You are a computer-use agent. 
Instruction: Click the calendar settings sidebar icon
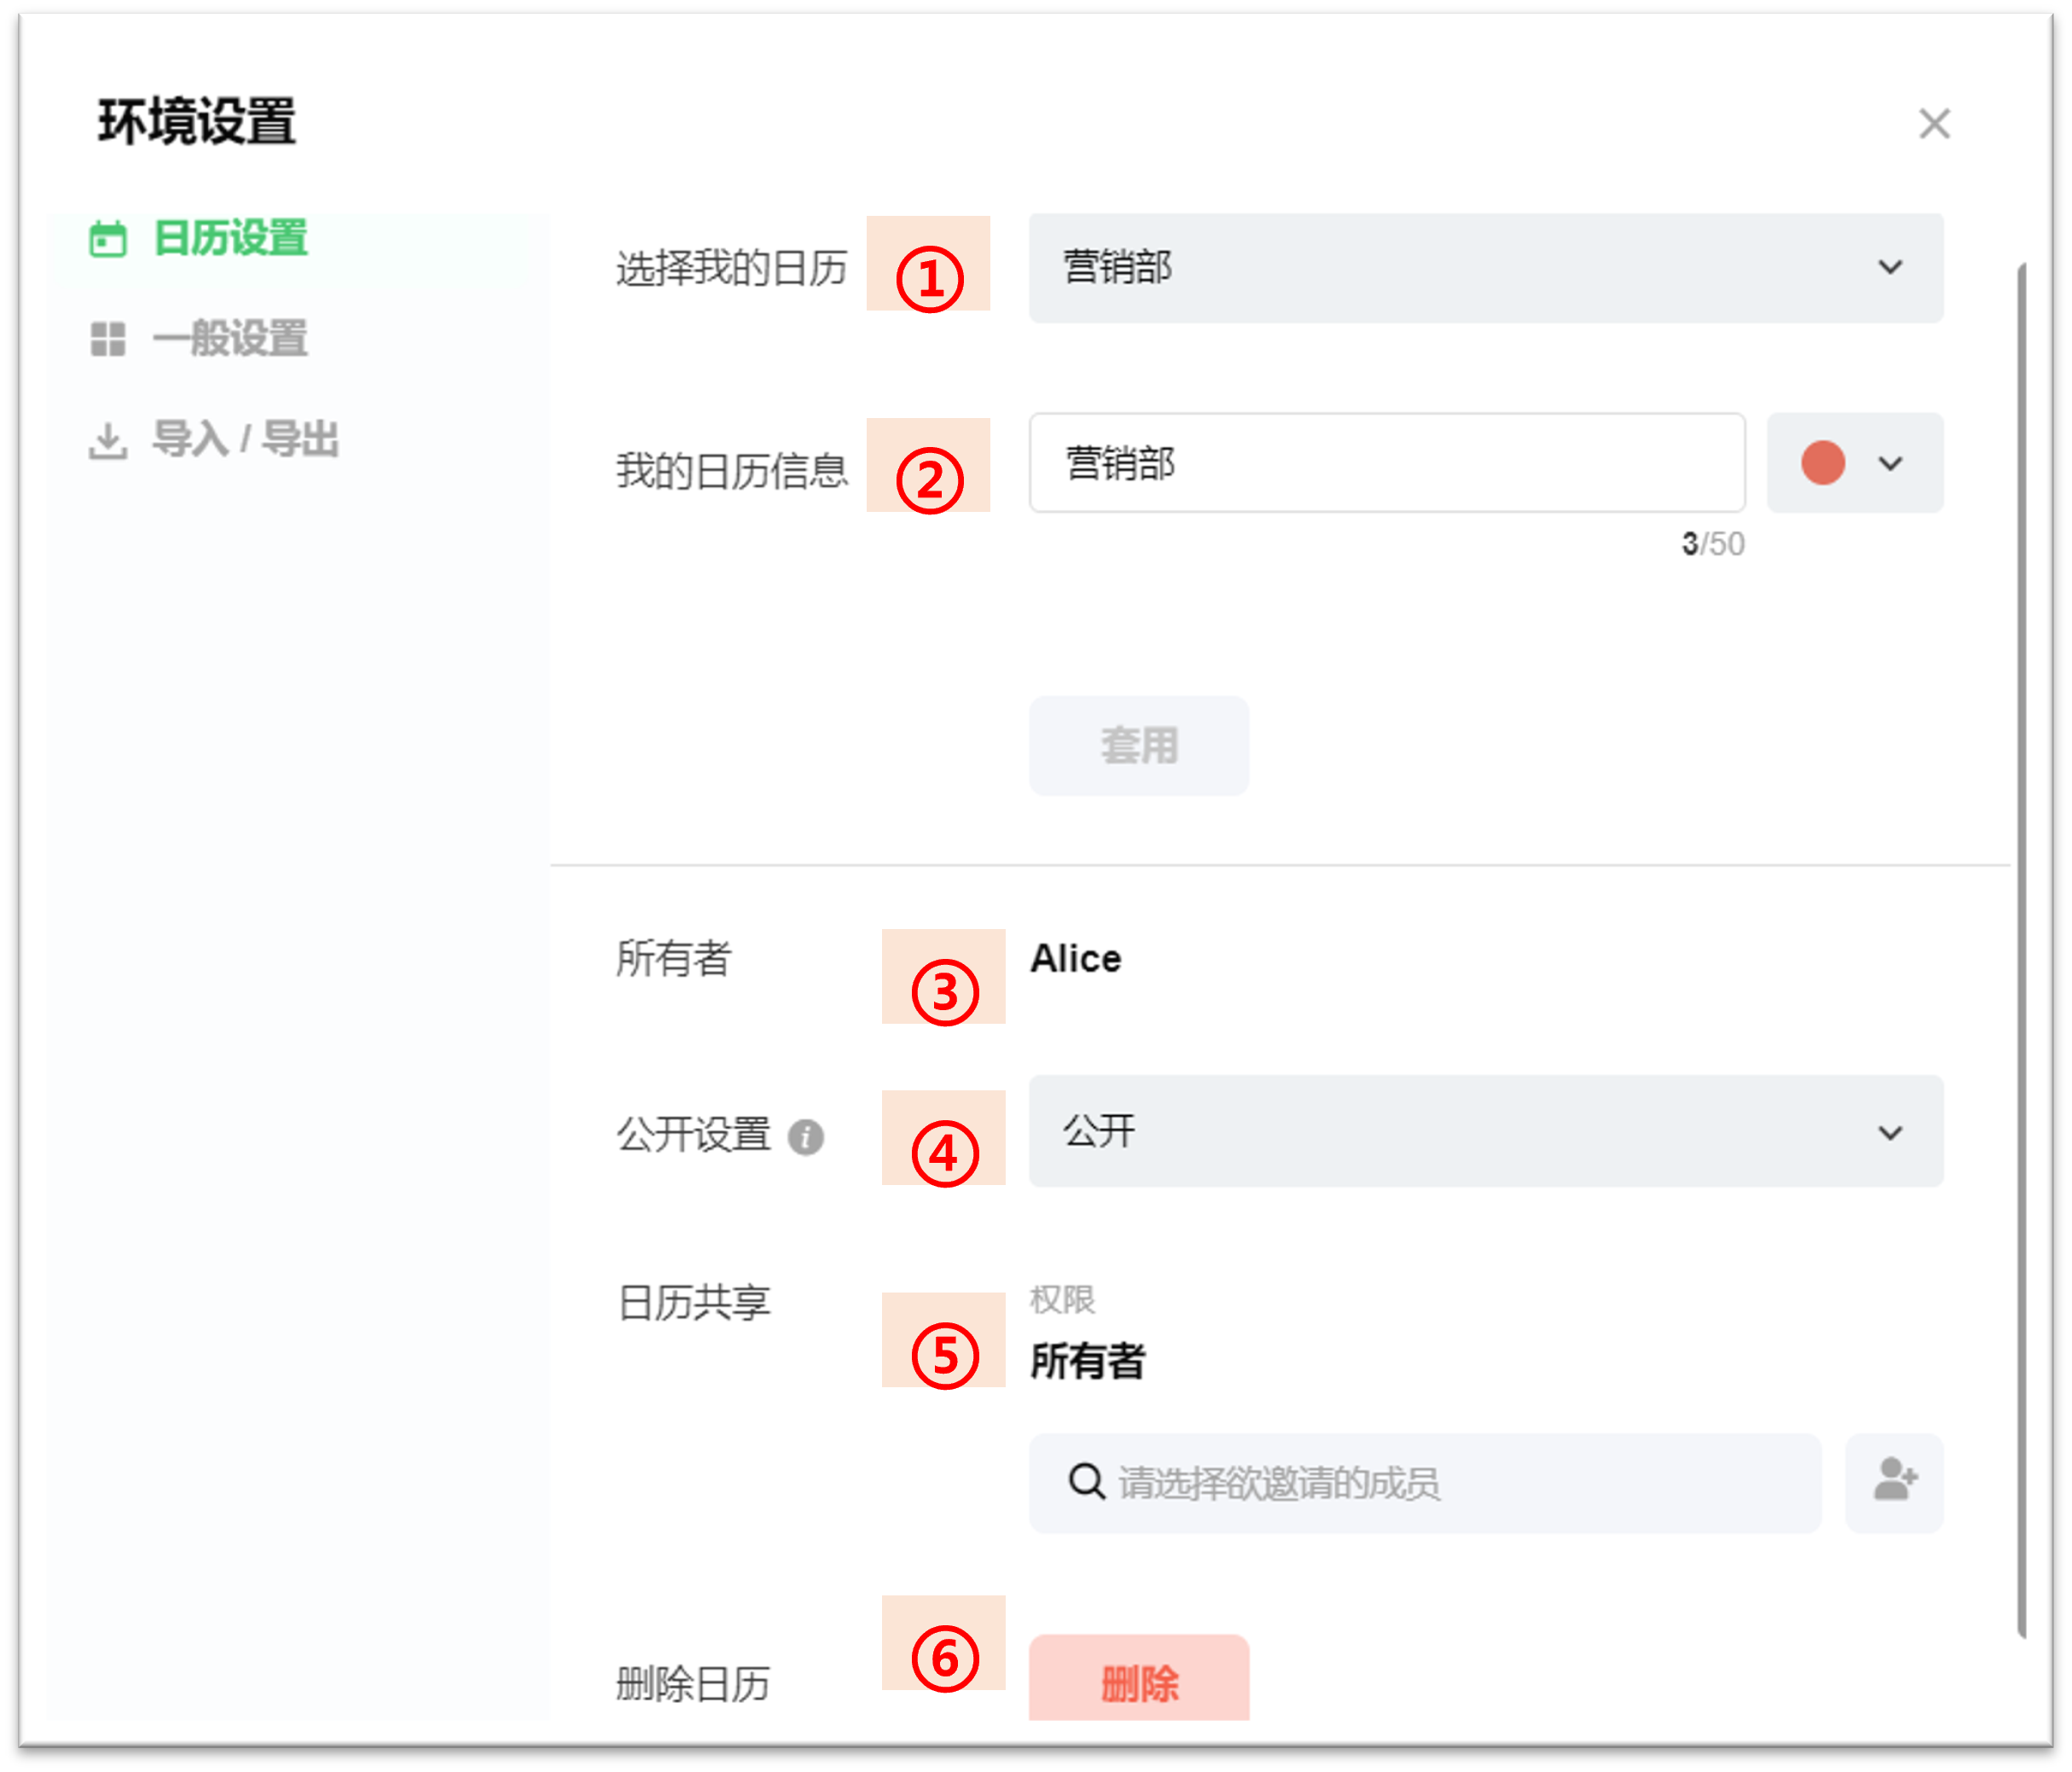point(108,239)
